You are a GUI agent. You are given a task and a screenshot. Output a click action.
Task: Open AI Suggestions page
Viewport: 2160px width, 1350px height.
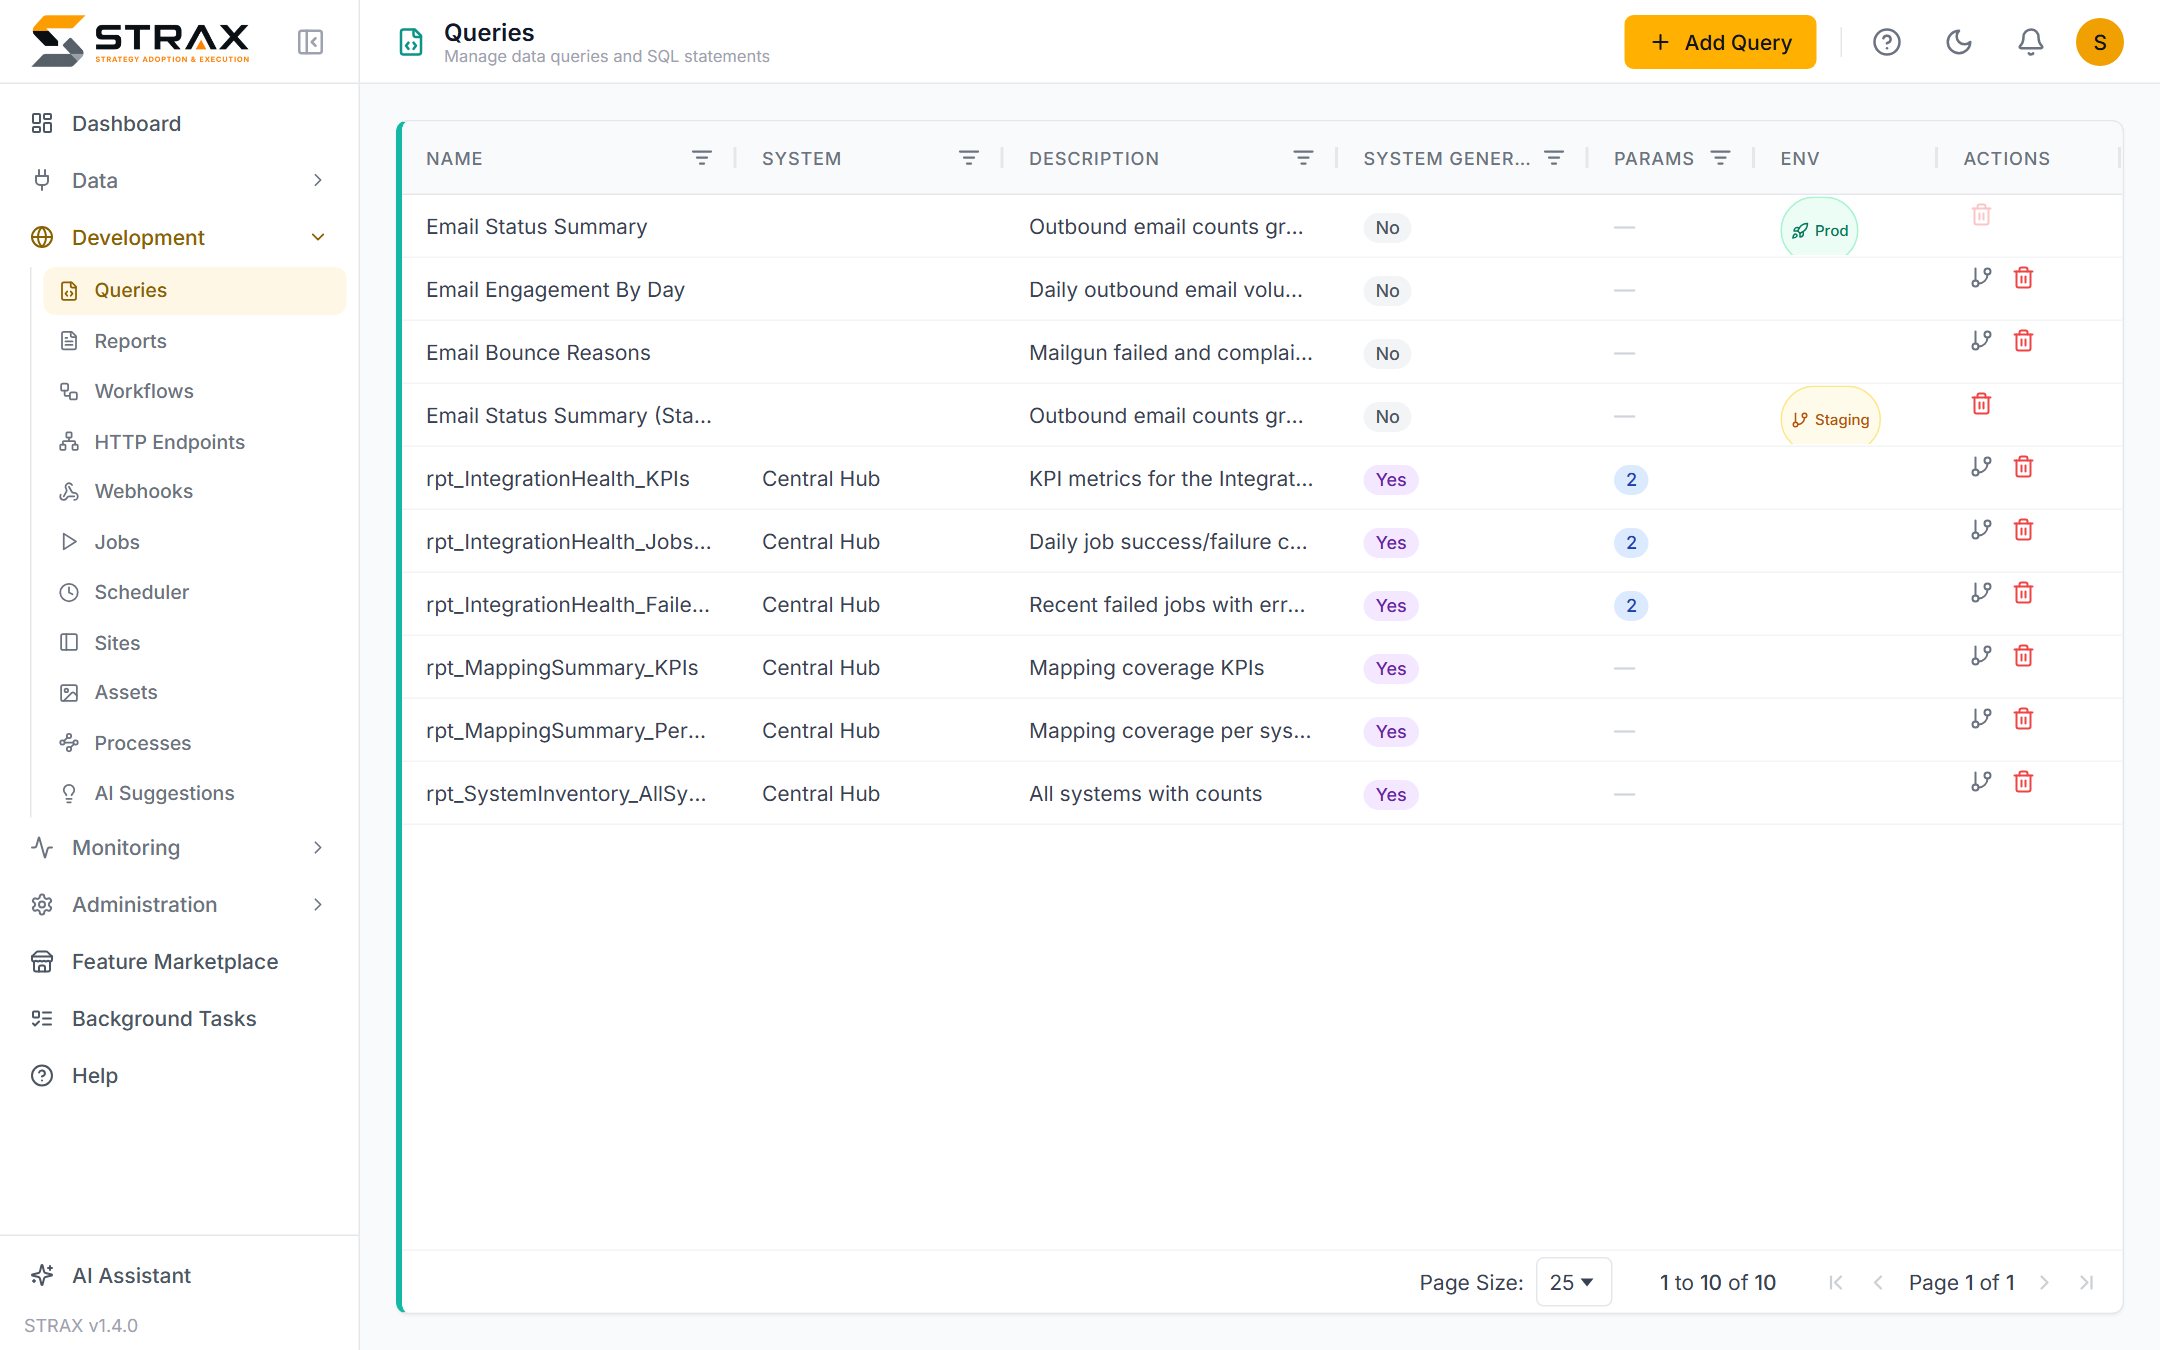[194, 793]
